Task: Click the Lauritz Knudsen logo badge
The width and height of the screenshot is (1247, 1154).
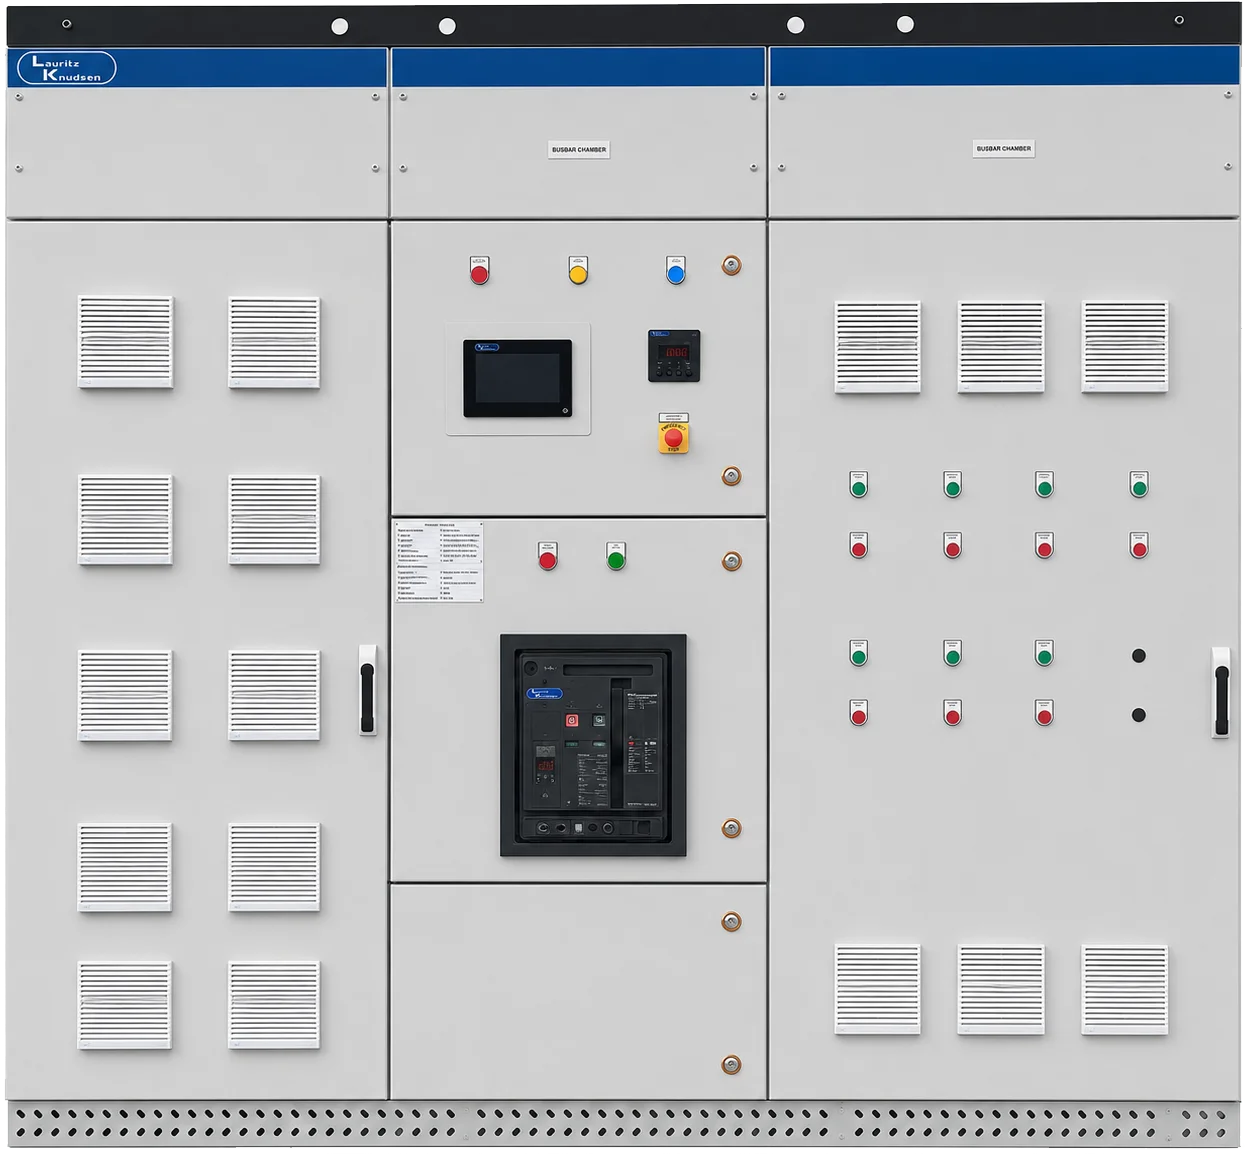Action: point(66,68)
